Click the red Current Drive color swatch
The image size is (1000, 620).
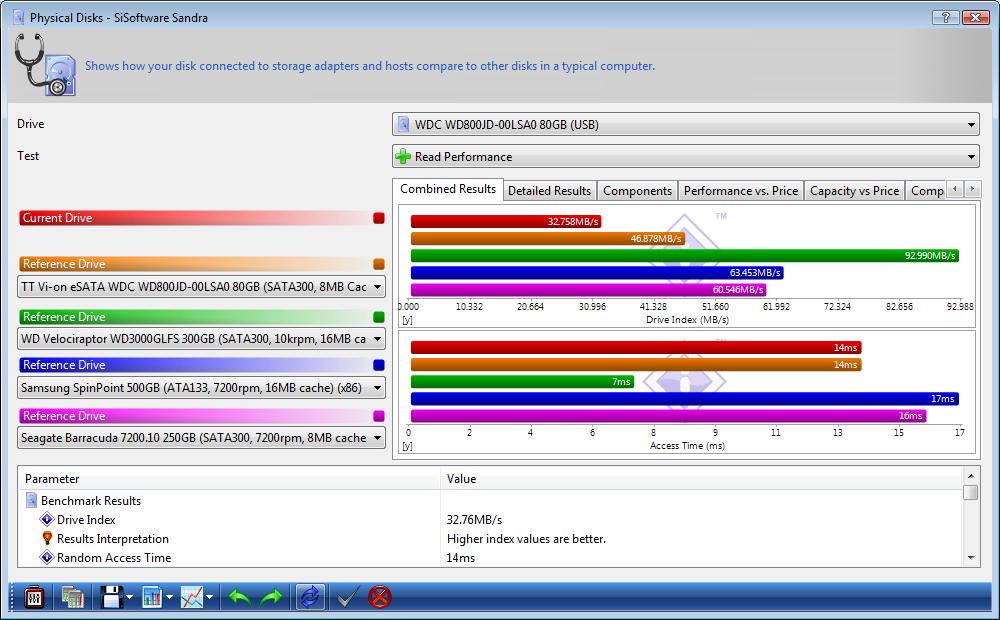pyautogui.click(x=379, y=218)
